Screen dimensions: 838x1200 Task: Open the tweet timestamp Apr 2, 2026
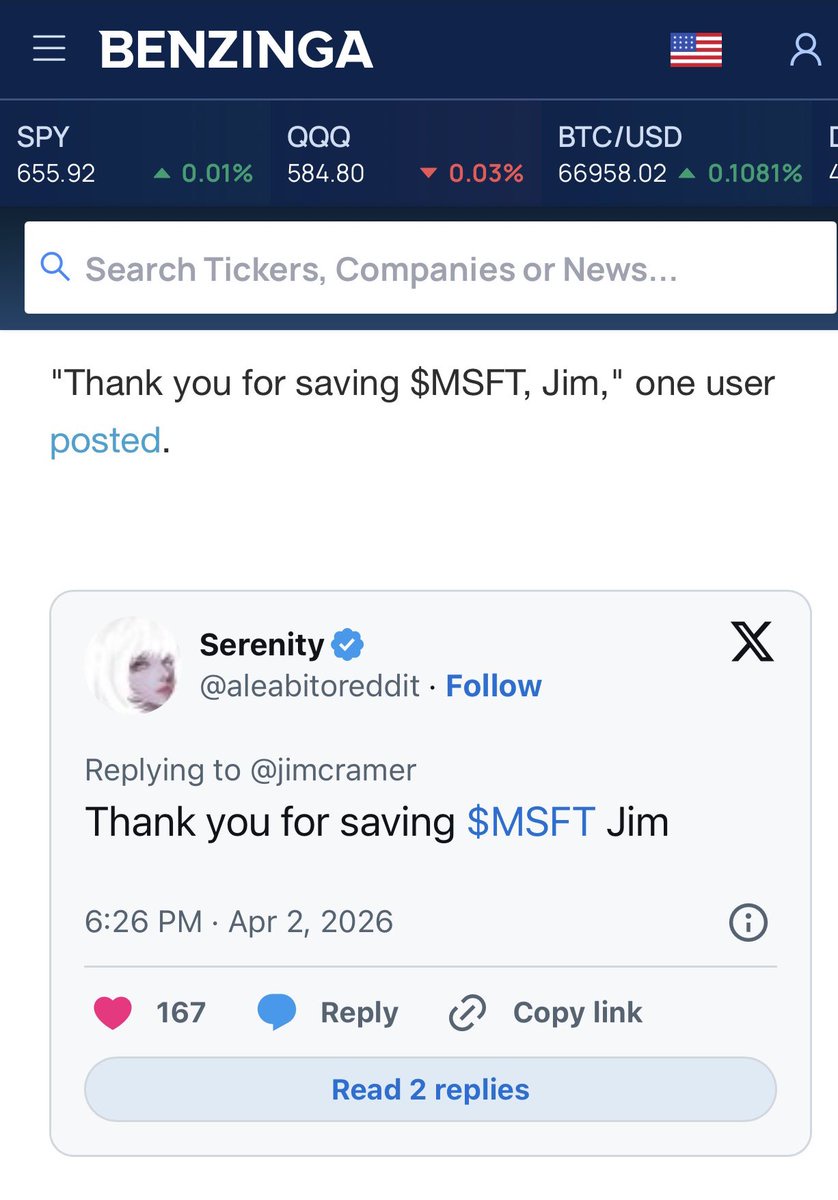pos(239,921)
